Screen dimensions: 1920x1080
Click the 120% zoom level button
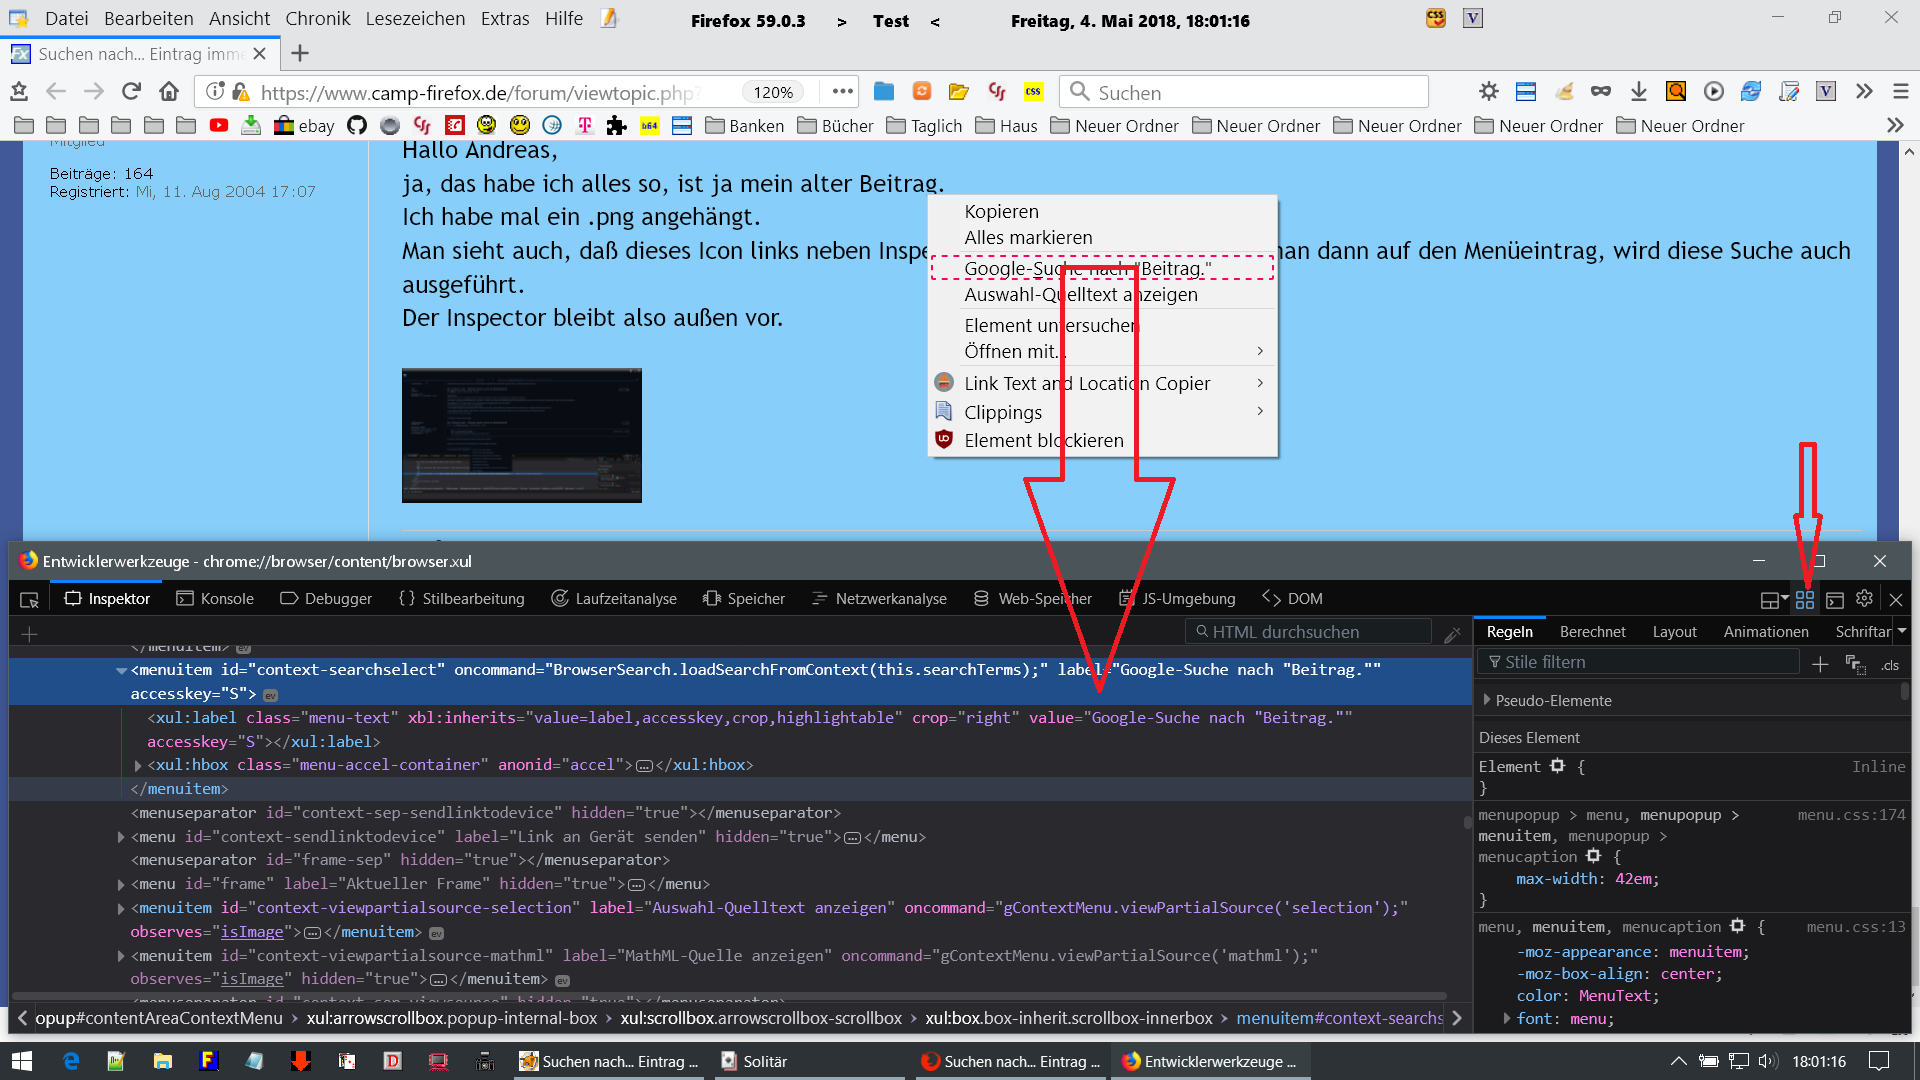point(773,92)
